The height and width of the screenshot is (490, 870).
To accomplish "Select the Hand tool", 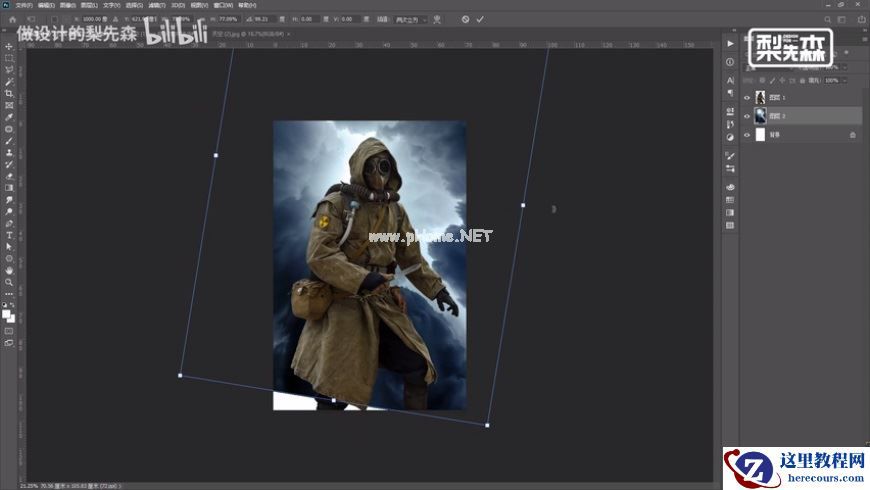I will [x=9, y=270].
